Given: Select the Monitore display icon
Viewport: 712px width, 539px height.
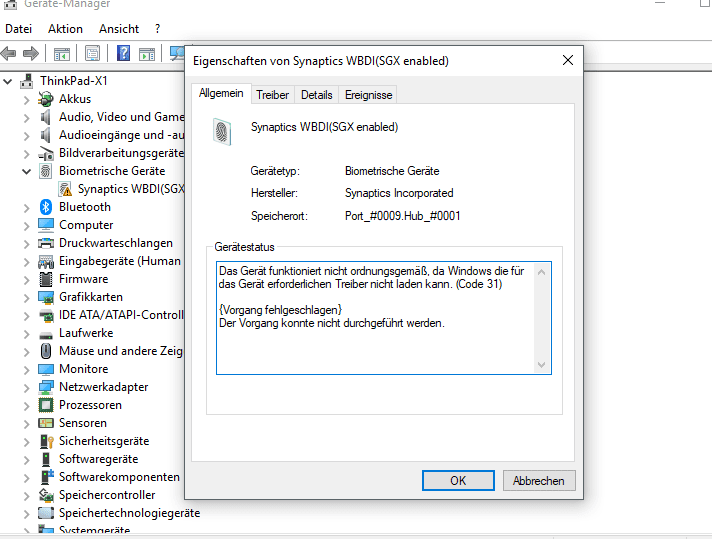Looking at the screenshot, I should click(x=46, y=369).
